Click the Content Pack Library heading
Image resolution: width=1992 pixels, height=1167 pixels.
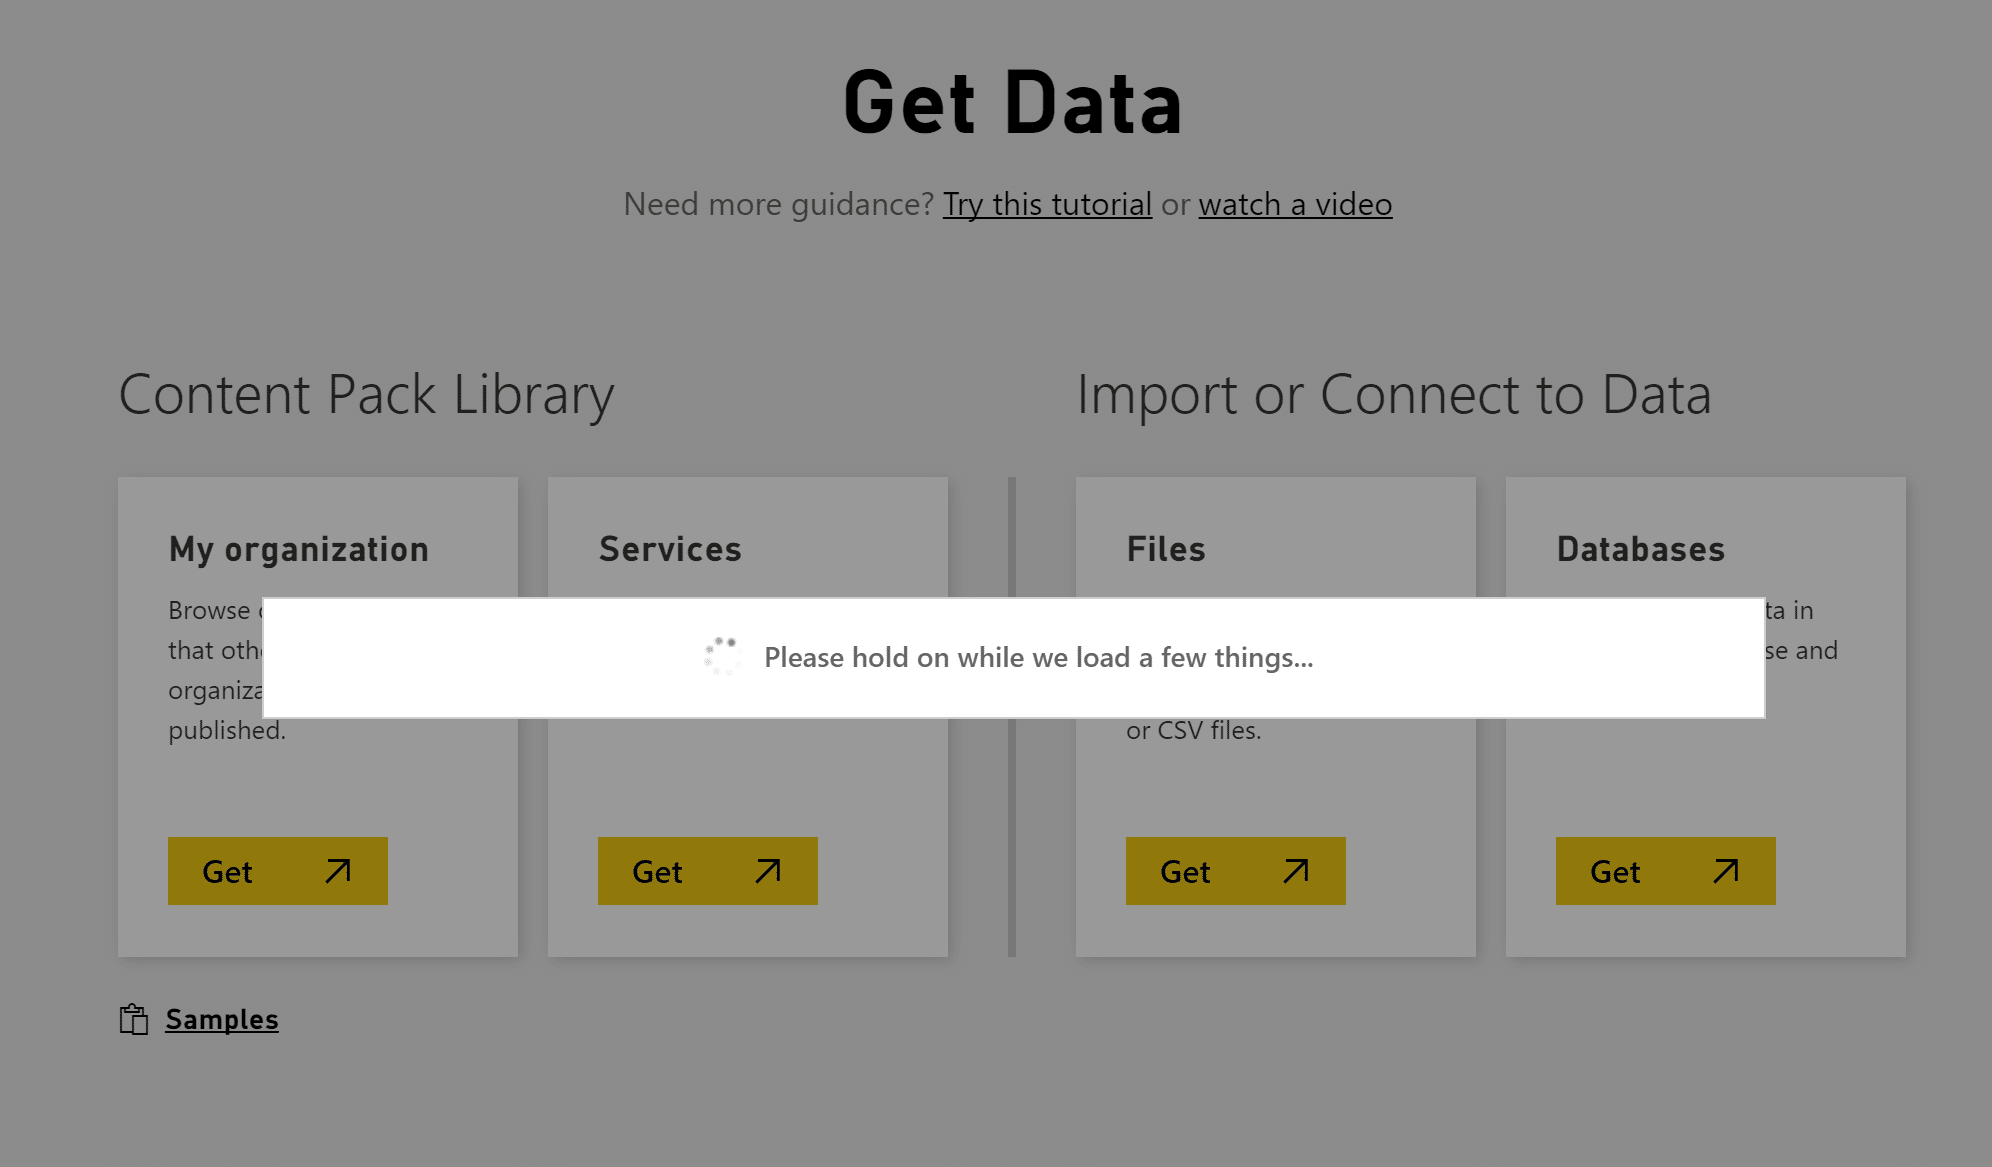366,394
